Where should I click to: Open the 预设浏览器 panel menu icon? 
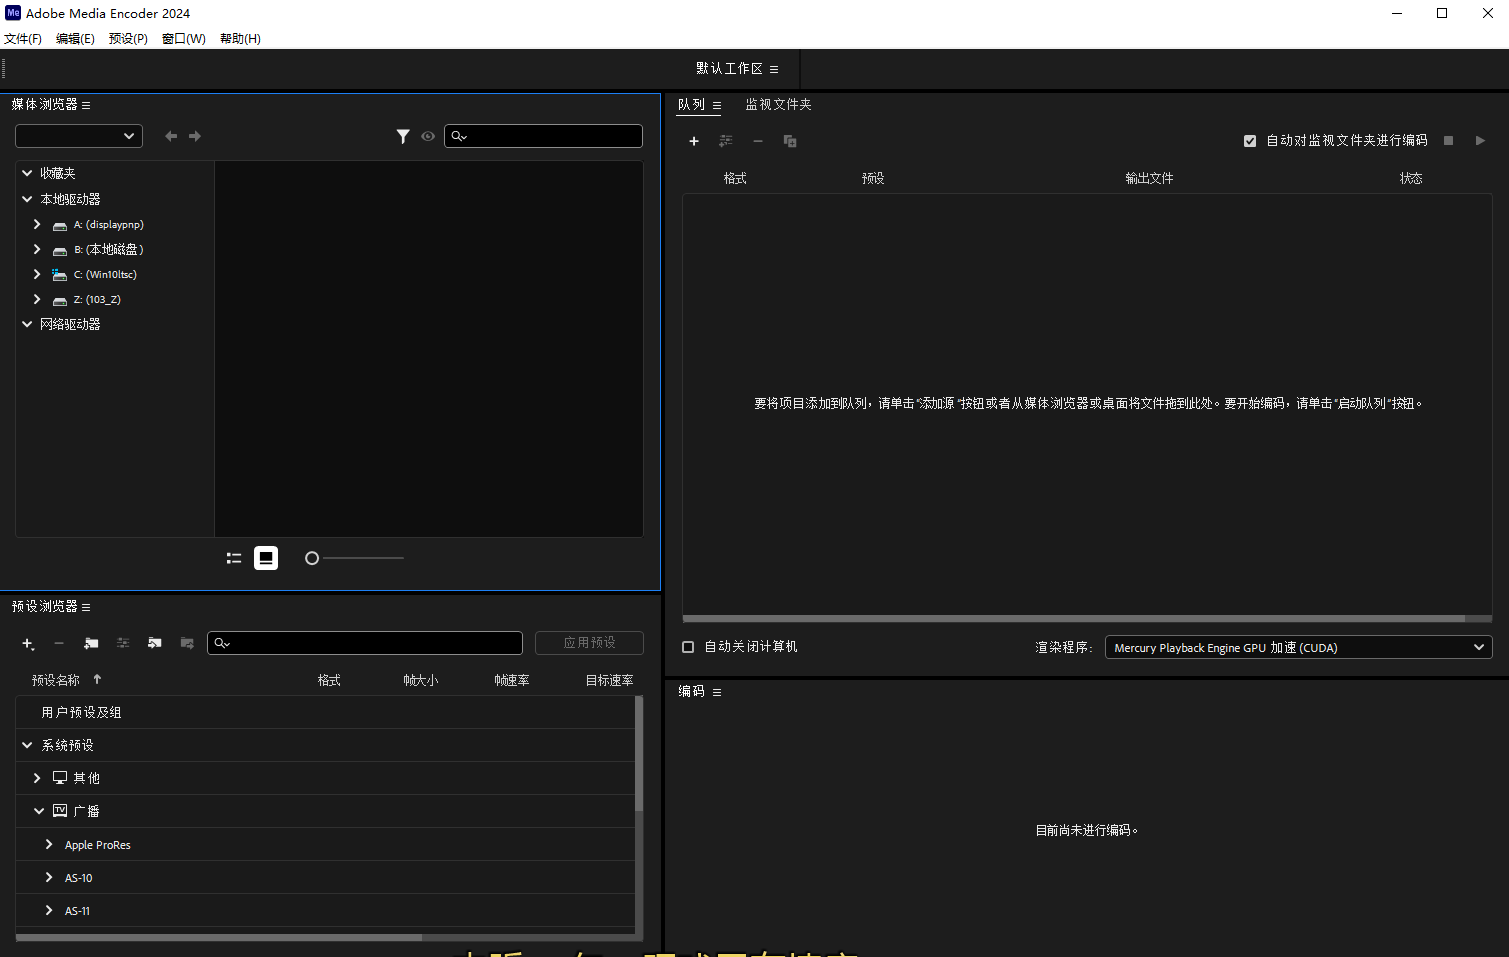pyautogui.click(x=86, y=607)
